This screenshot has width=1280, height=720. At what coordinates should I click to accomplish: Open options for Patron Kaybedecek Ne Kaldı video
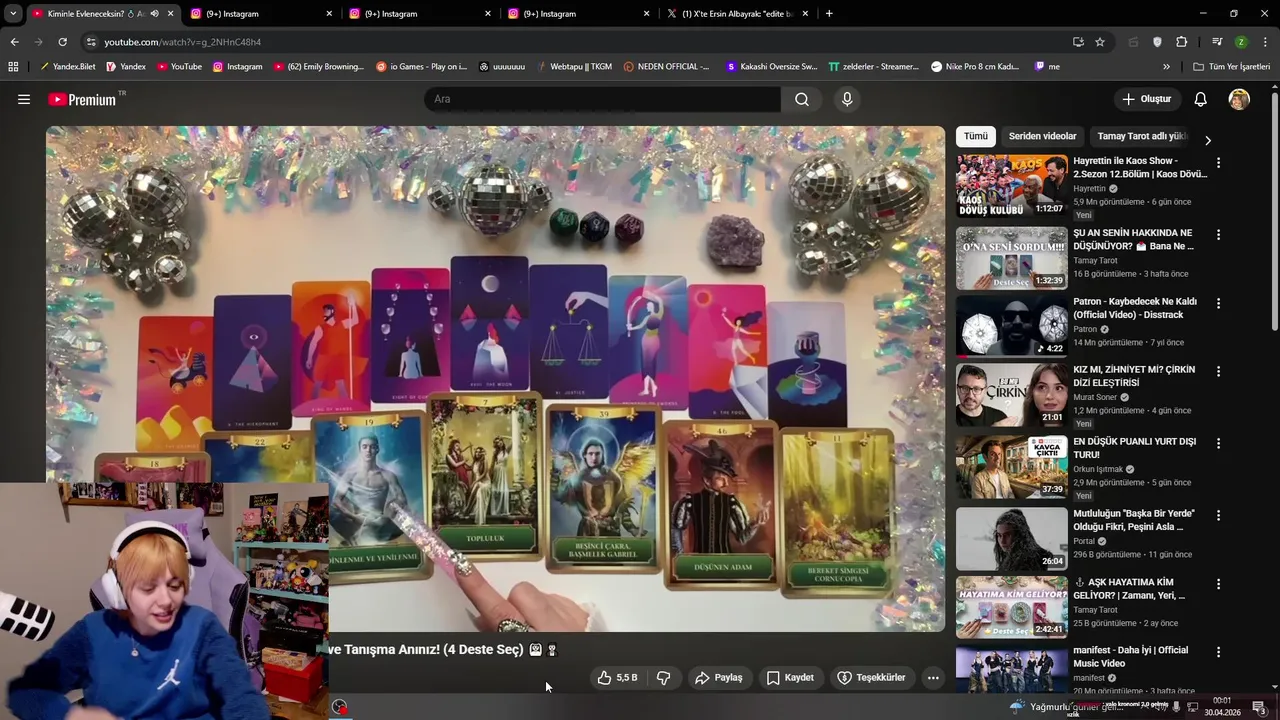[1218, 303]
